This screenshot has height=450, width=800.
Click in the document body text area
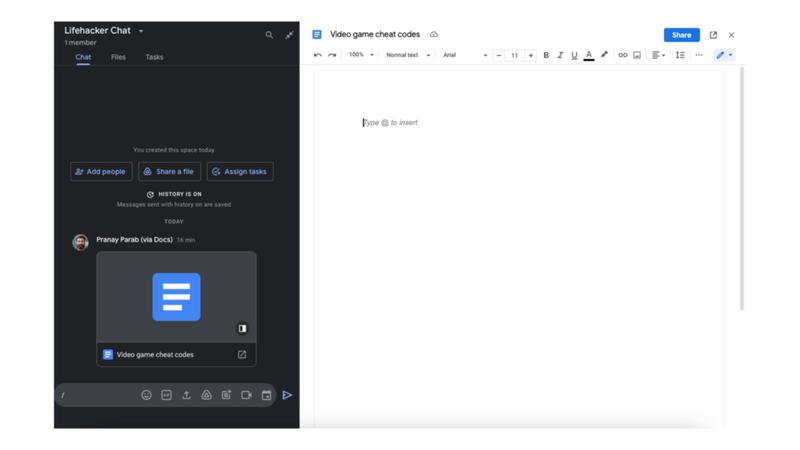518,250
